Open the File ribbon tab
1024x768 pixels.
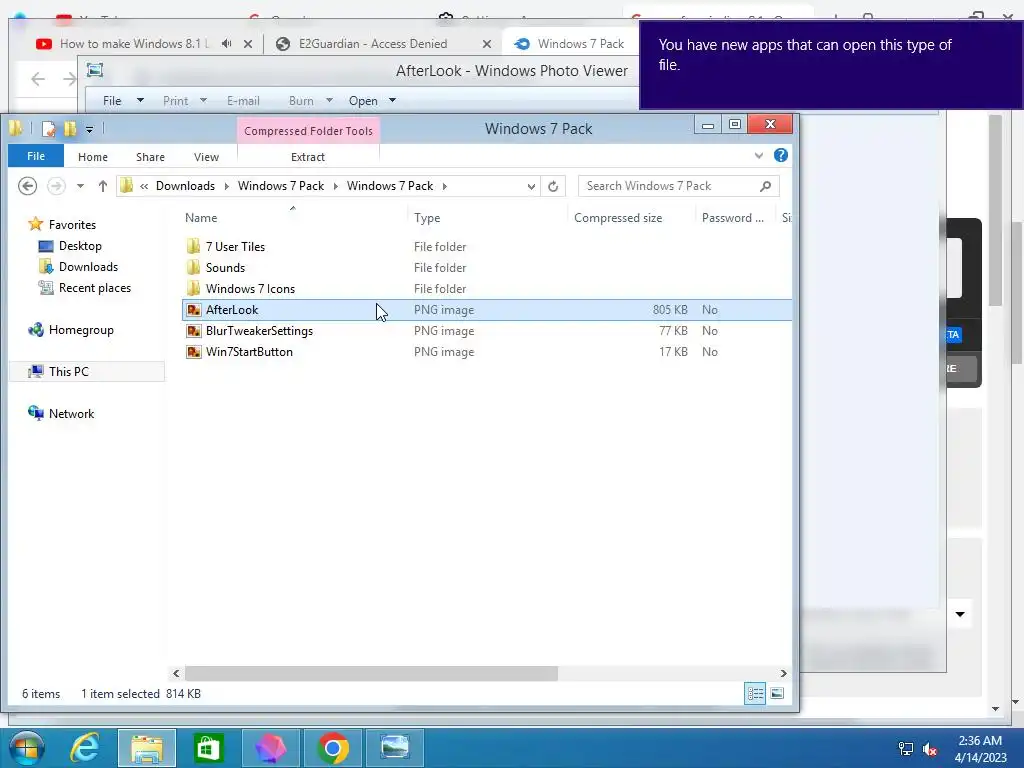point(36,156)
